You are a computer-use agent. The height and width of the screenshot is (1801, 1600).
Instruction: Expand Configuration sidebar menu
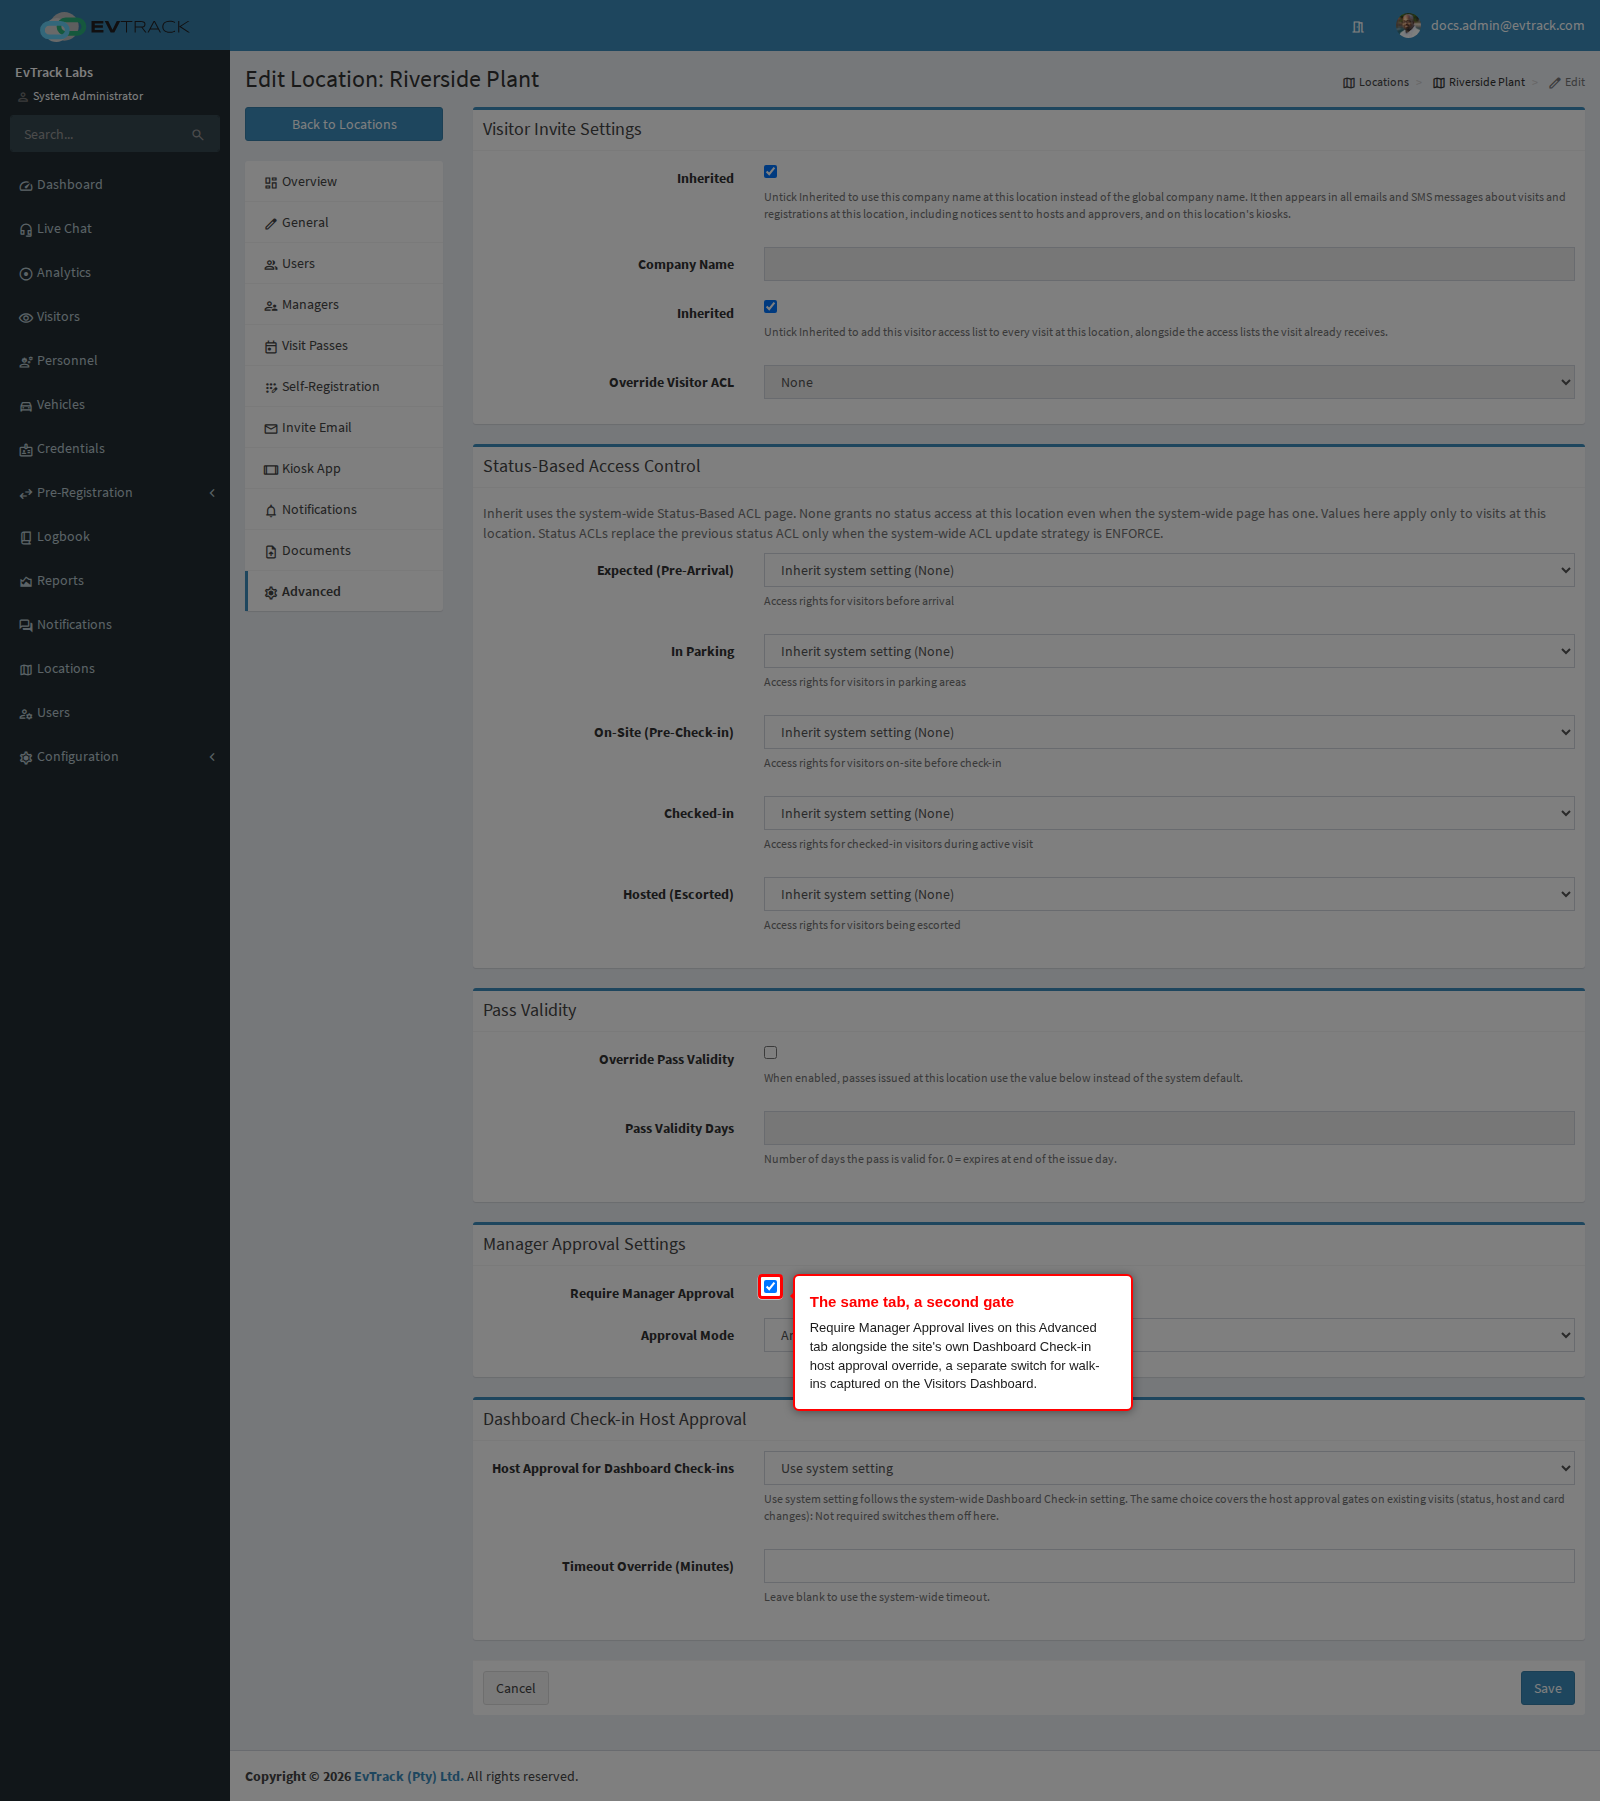[115, 757]
